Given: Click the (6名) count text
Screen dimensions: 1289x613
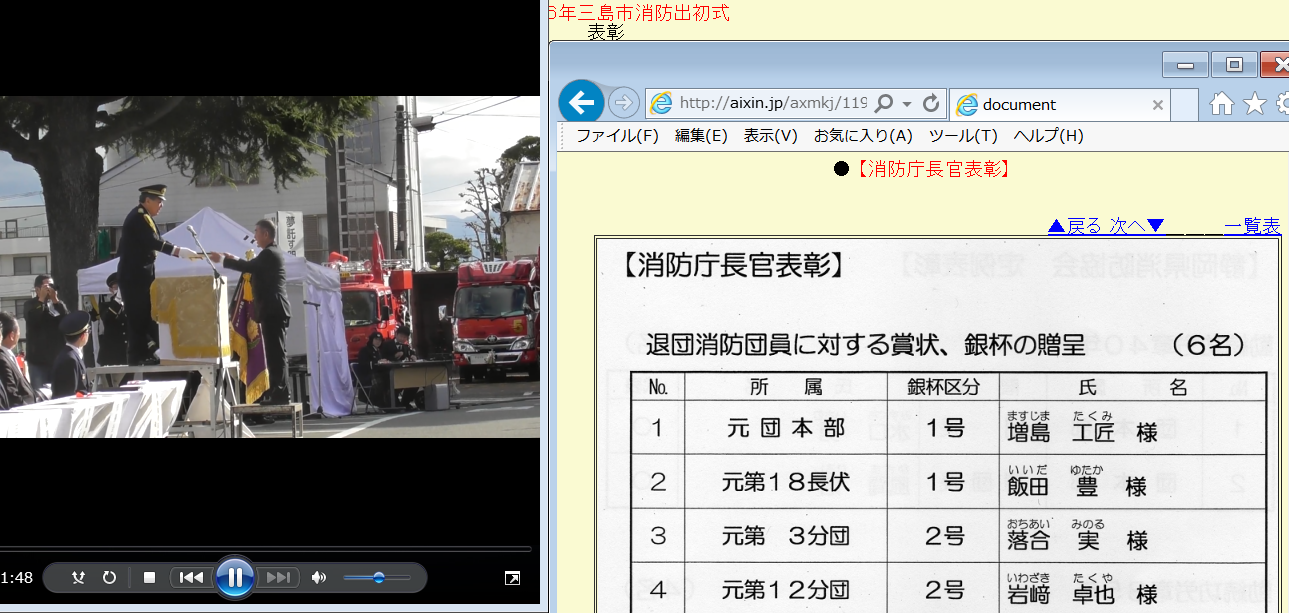Looking at the screenshot, I should [x=1208, y=346].
